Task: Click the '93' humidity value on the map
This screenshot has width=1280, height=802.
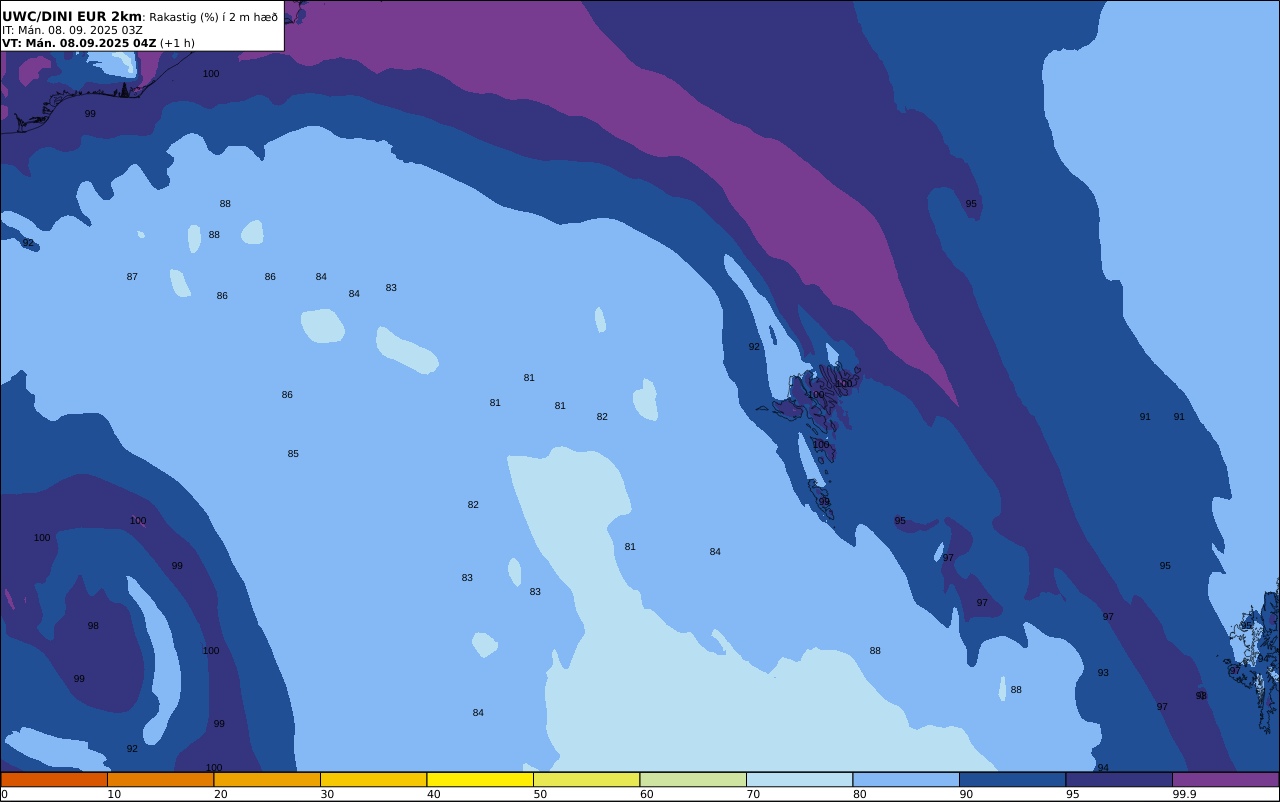Action: click(1103, 673)
